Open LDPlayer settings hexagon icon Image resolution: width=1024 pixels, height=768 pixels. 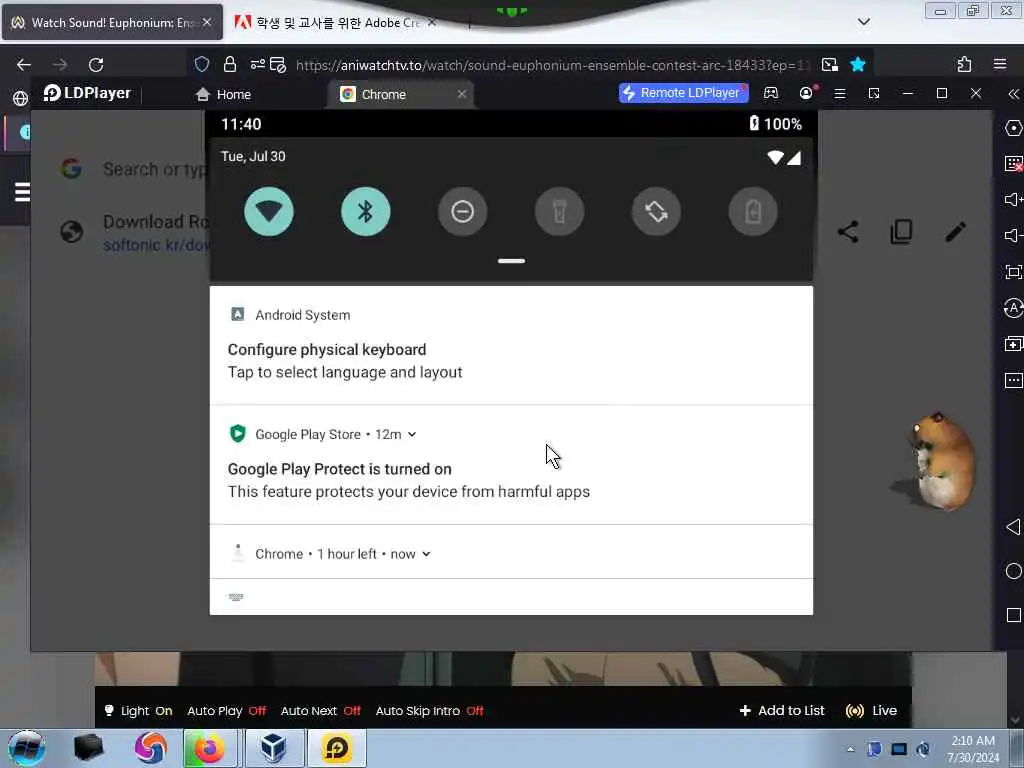1013,128
